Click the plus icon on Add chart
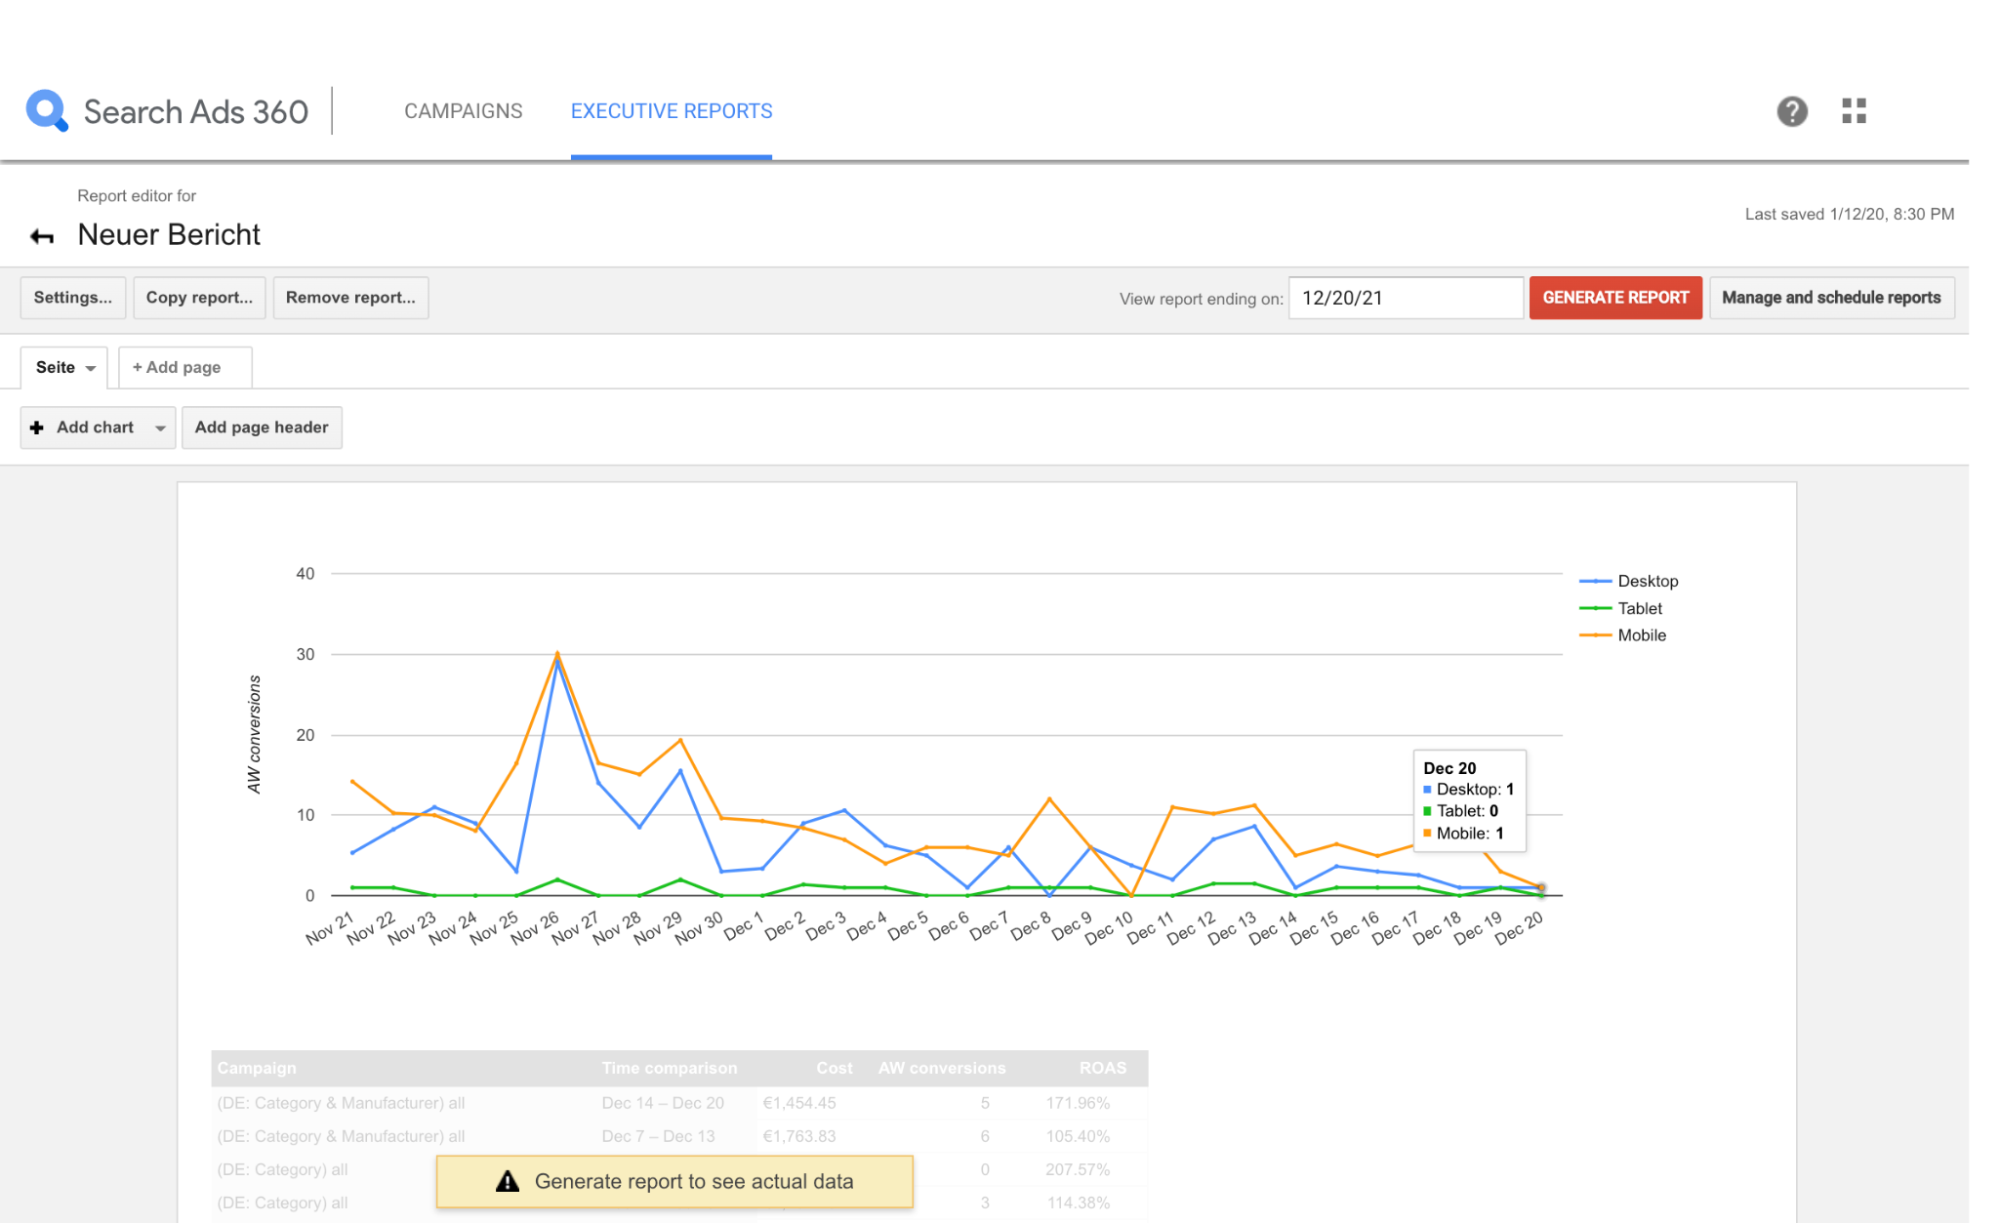The image size is (1999, 1224). 37,427
